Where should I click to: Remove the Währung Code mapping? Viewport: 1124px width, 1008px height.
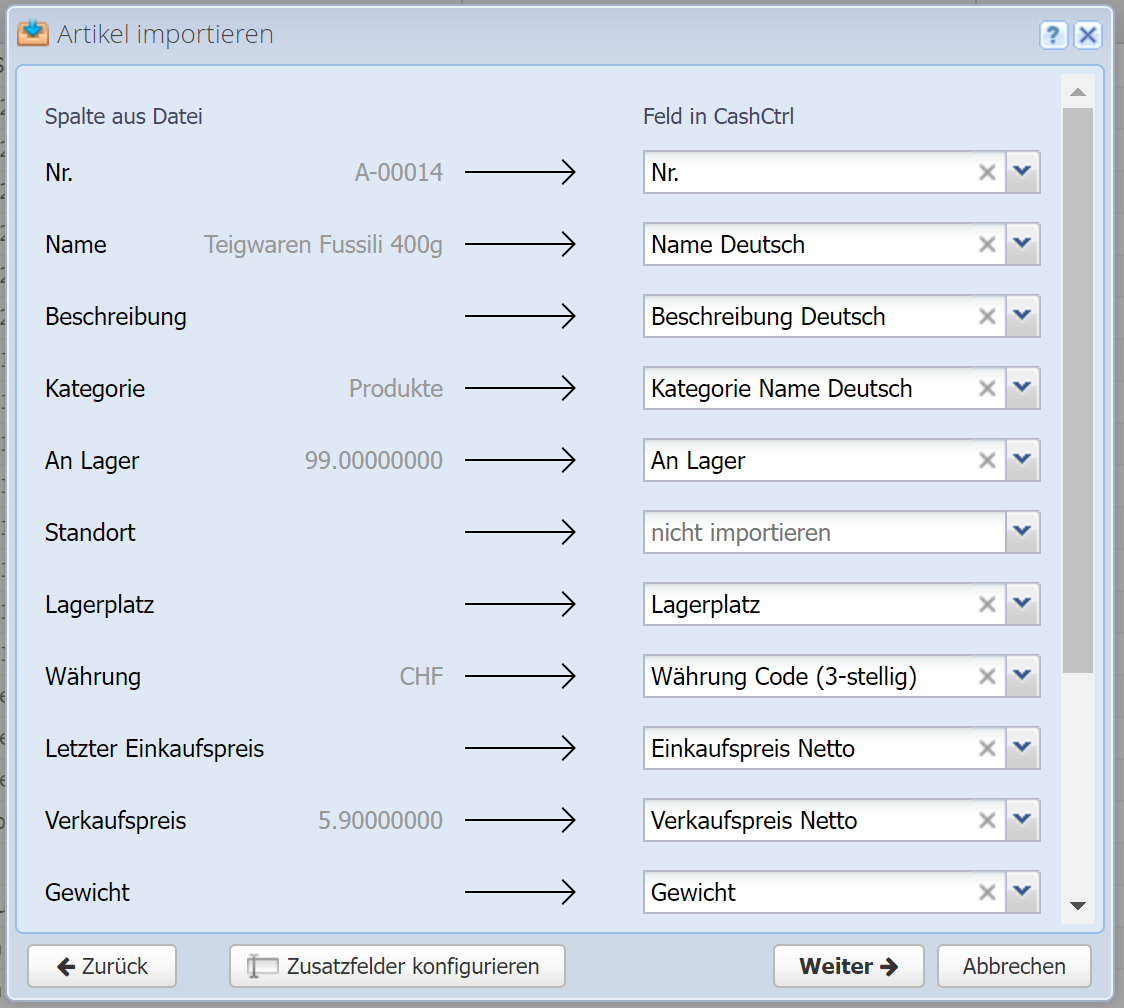987,677
